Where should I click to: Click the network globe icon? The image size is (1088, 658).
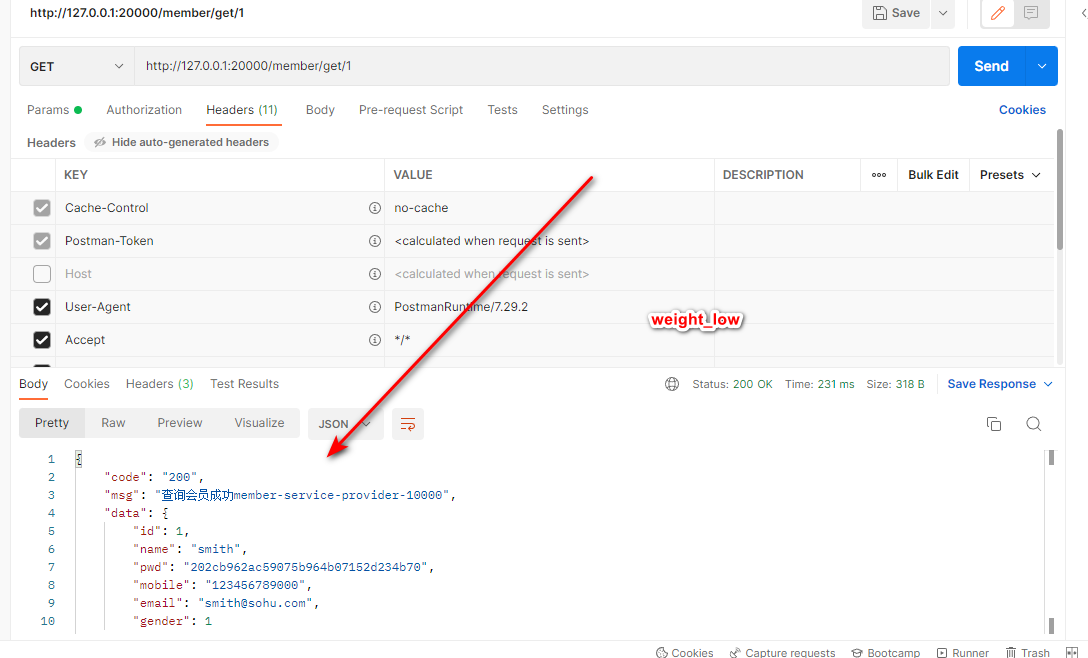[672, 385]
